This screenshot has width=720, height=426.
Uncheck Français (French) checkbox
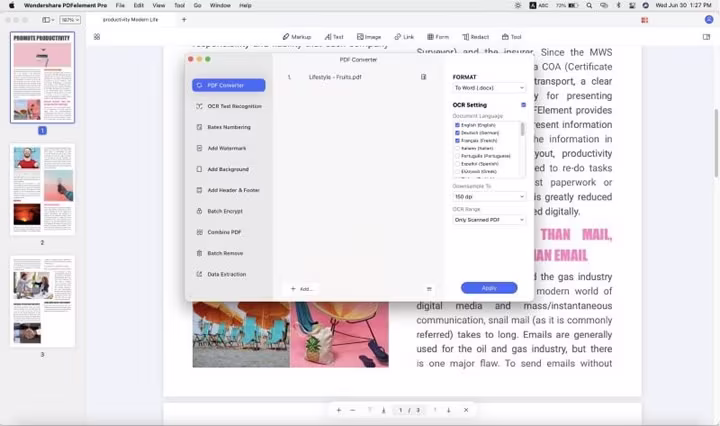point(457,140)
